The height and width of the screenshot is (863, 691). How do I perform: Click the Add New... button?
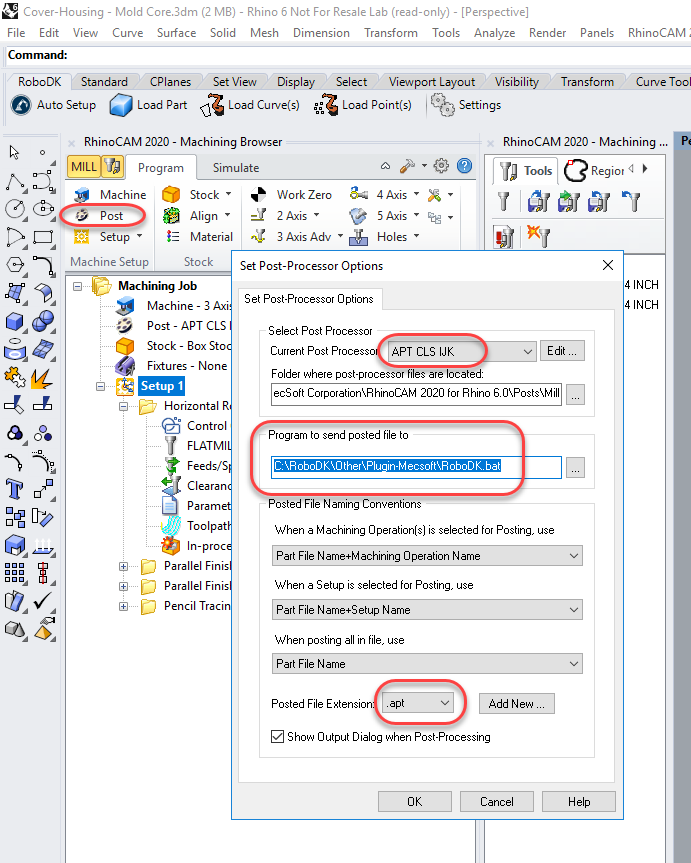pos(516,704)
